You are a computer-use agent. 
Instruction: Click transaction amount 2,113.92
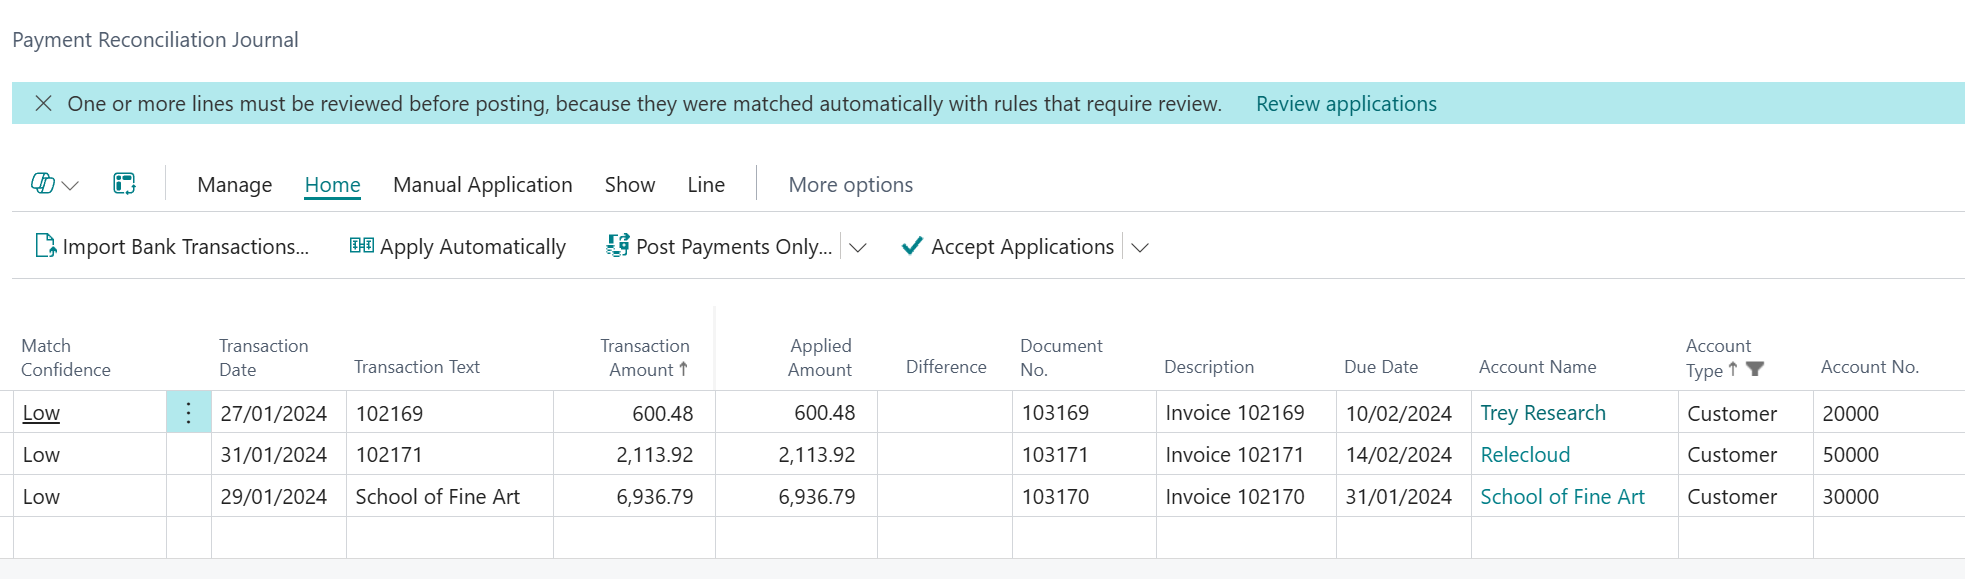635,455
